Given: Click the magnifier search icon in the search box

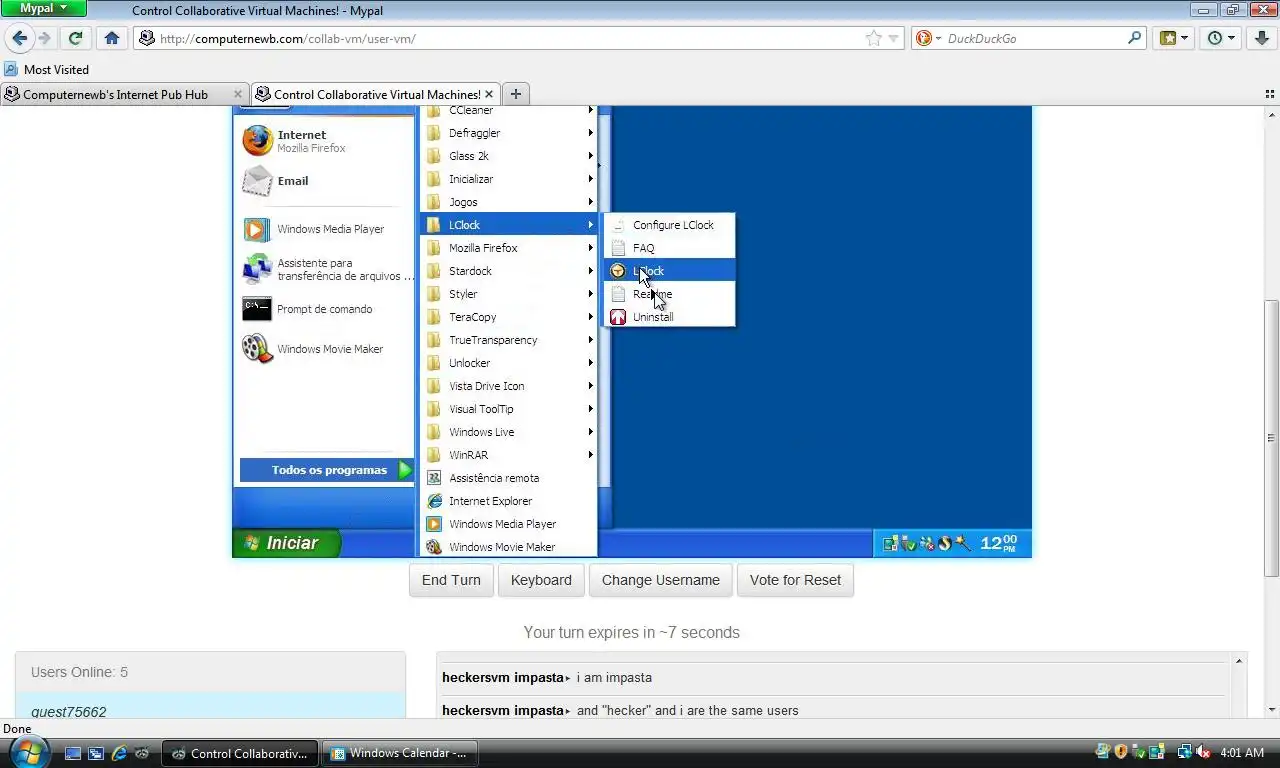Looking at the screenshot, I should (1135, 38).
